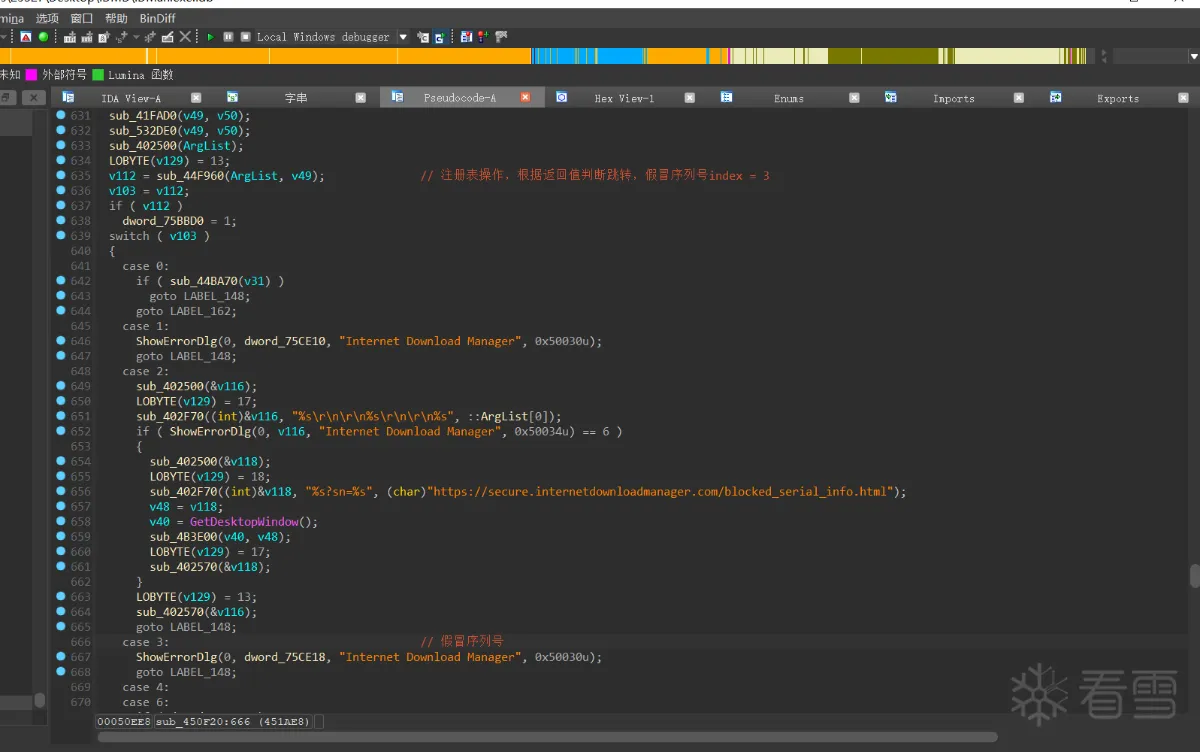Screen dimensions: 1200x752
Task: Switch to the Exports tab
Action: click(x=1117, y=98)
